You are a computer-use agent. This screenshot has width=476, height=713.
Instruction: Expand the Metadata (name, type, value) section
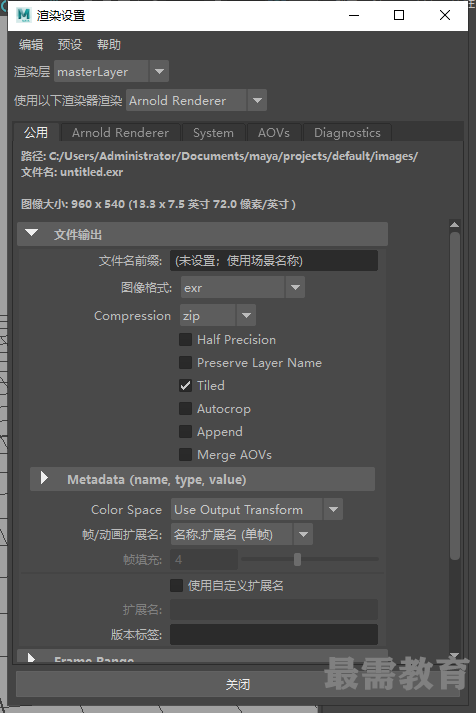[x=202, y=479]
